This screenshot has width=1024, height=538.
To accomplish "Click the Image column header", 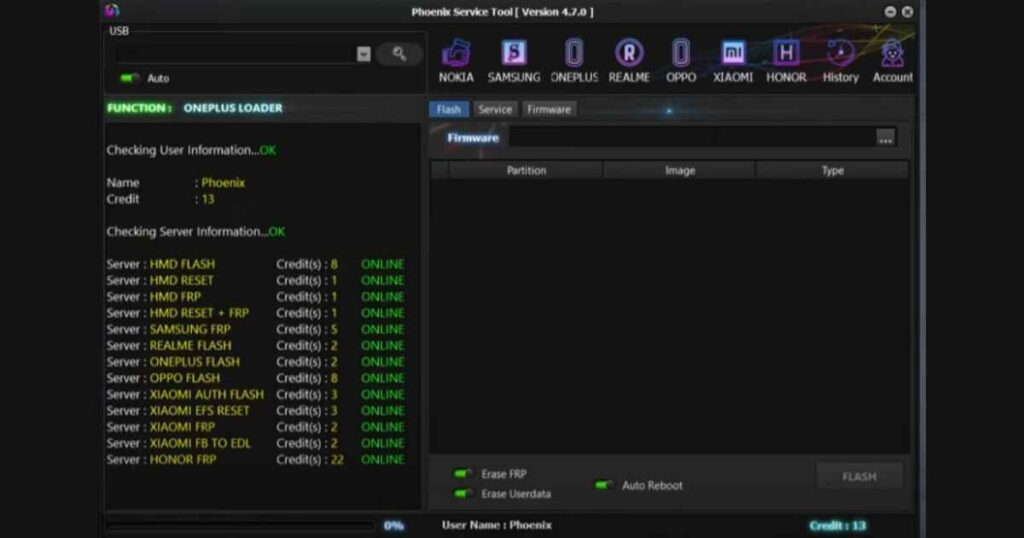I will point(679,170).
